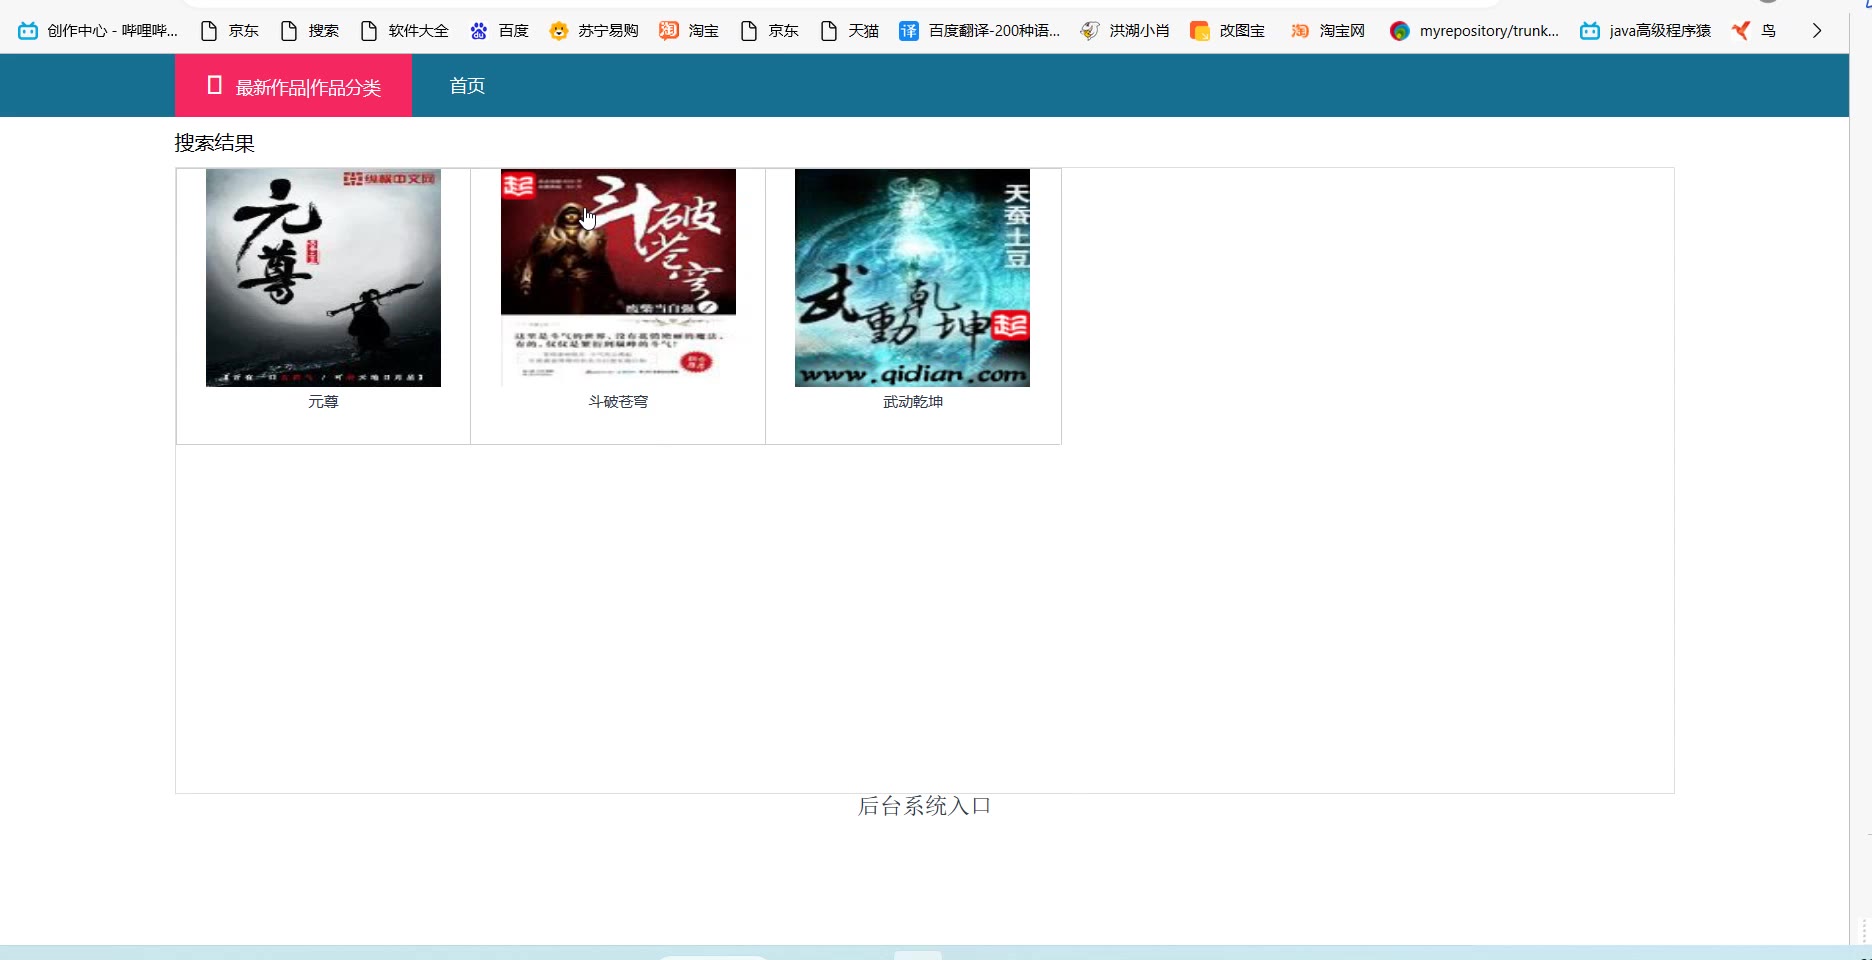Open the 搜索 bookmark
This screenshot has height=960, width=1872.
(310, 31)
